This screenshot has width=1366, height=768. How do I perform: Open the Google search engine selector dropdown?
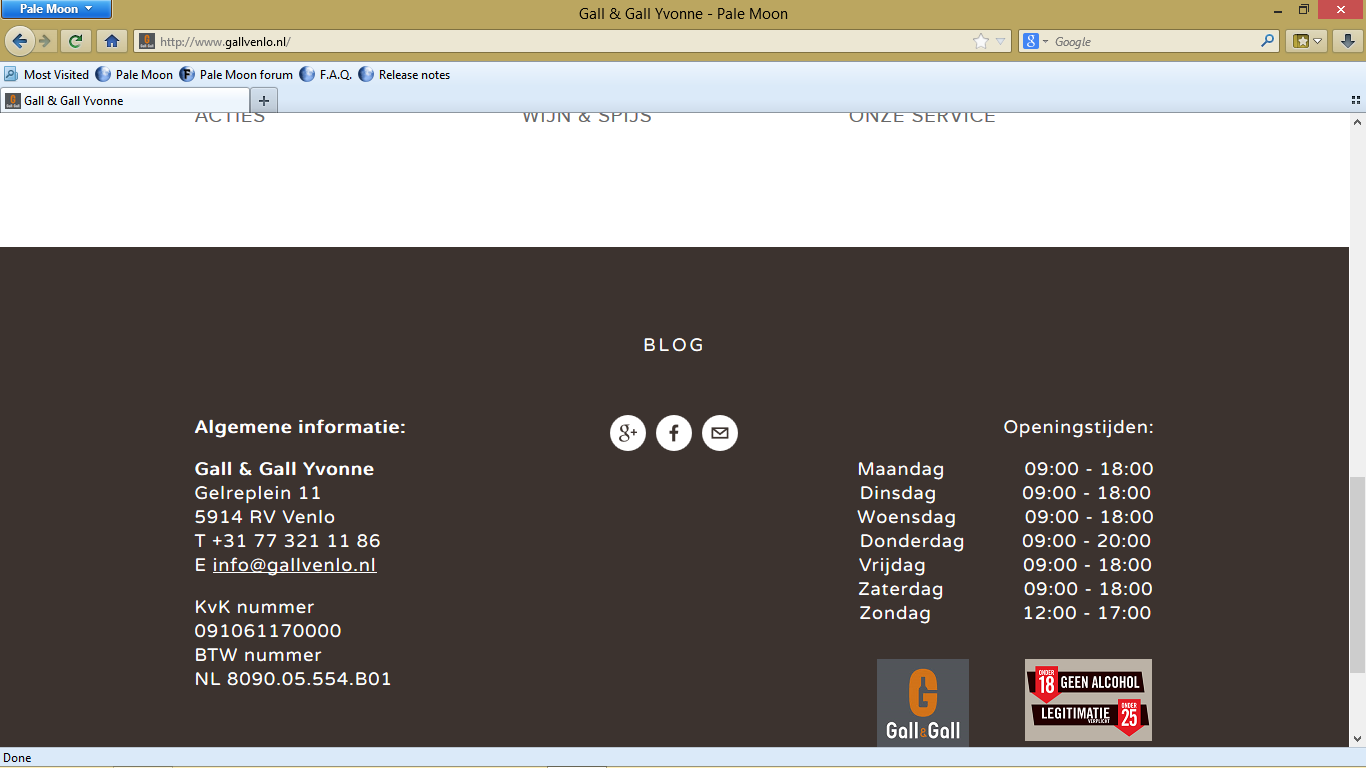click(1035, 41)
